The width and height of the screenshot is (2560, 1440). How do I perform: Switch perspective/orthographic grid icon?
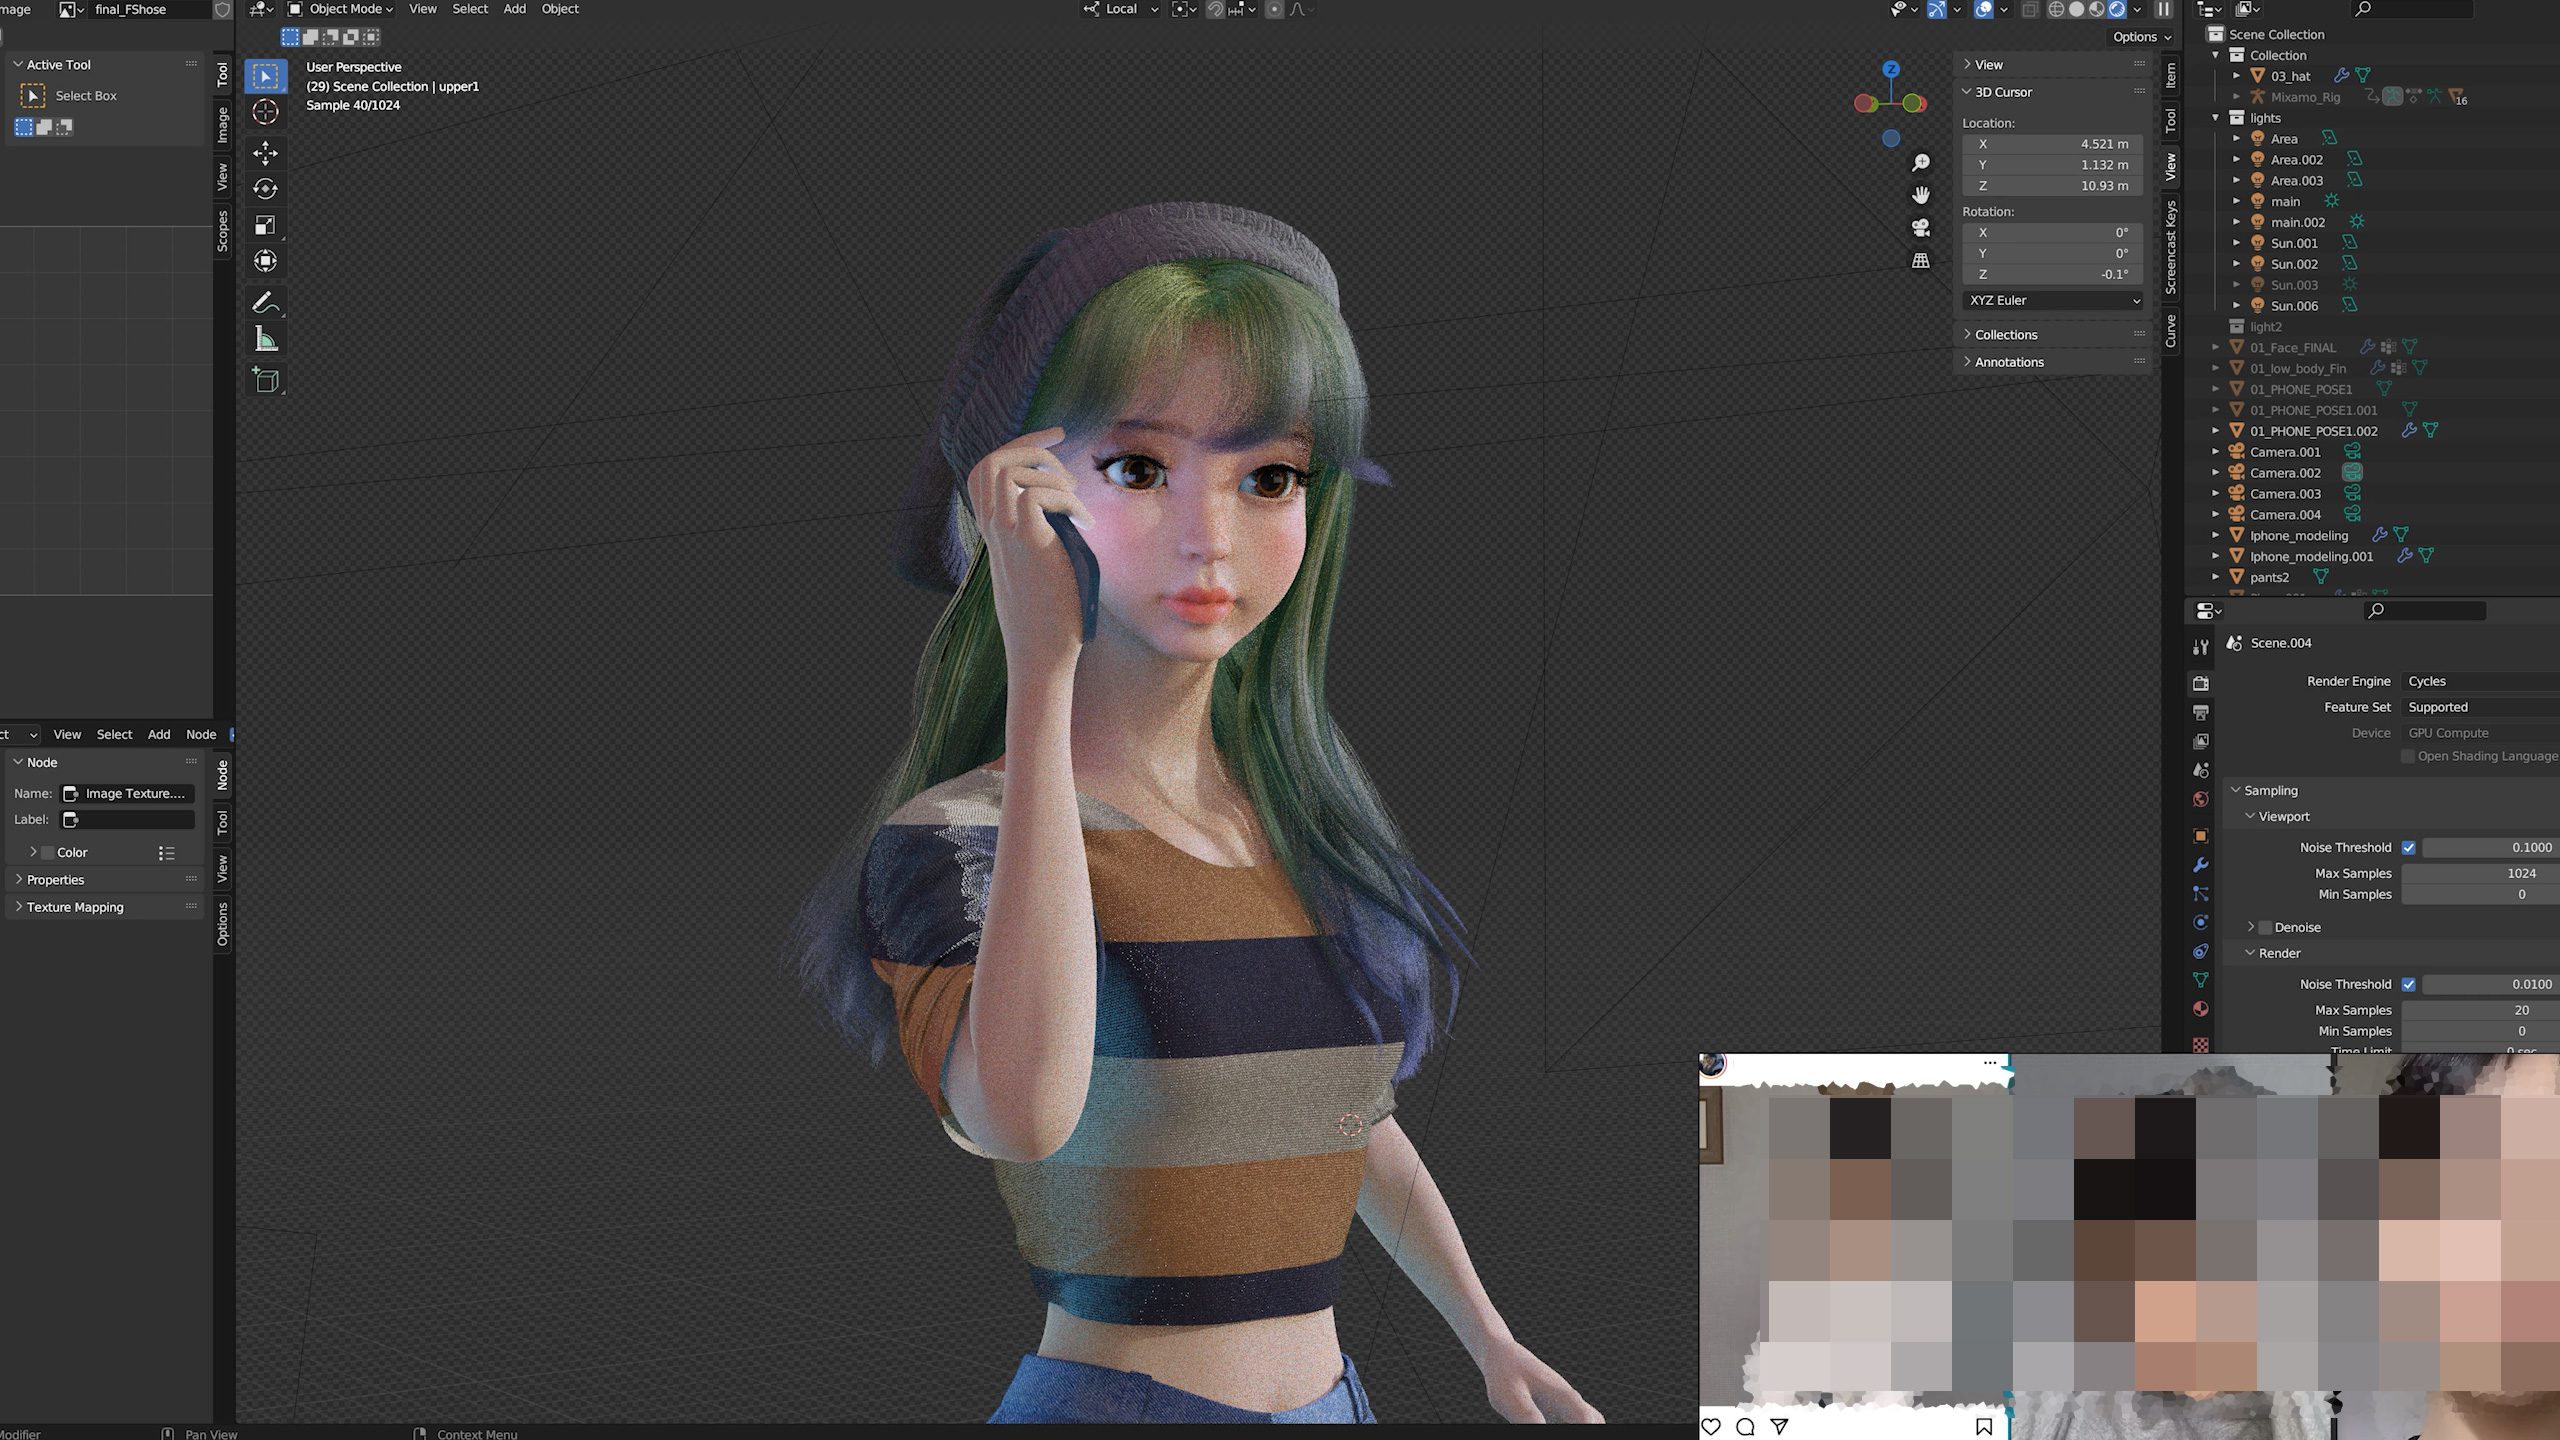tap(1921, 261)
